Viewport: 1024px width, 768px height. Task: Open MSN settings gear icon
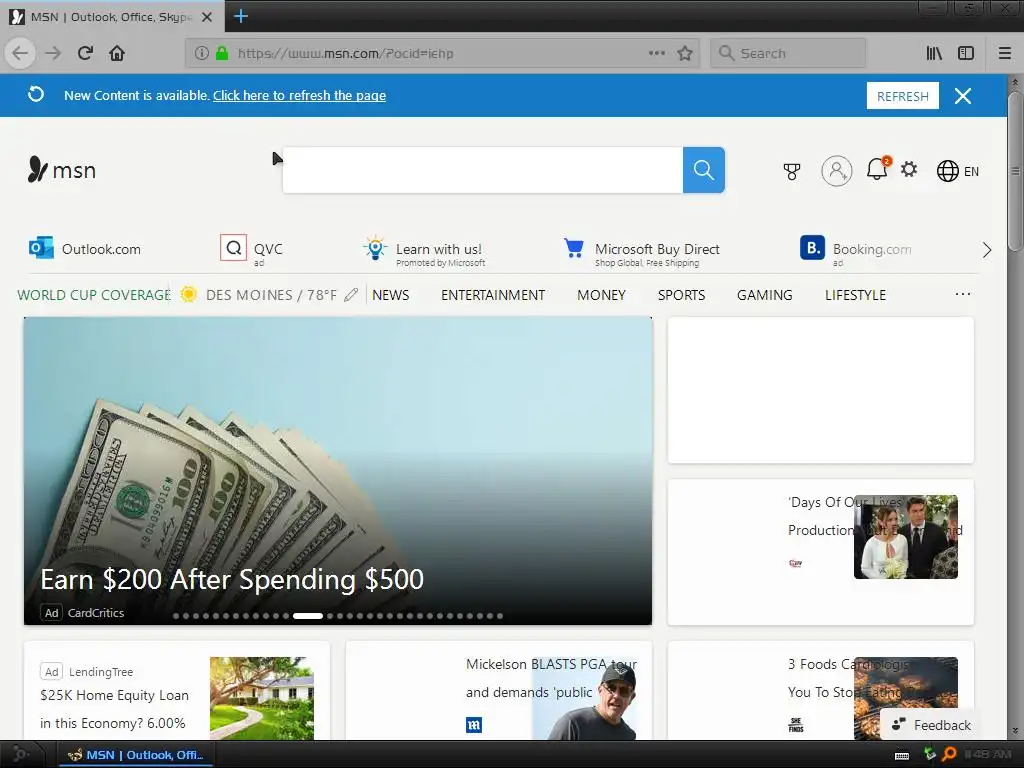pos(909,170)
